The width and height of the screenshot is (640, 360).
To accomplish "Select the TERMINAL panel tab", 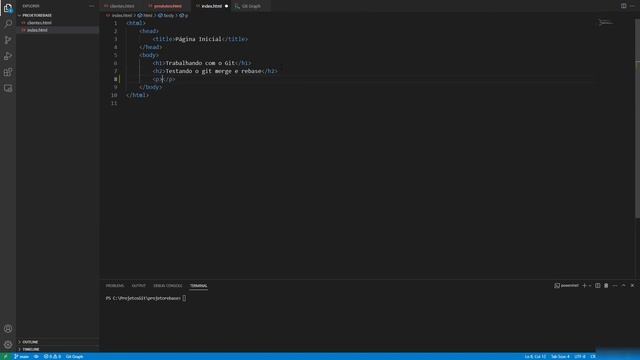I will [x=198, y=286].
